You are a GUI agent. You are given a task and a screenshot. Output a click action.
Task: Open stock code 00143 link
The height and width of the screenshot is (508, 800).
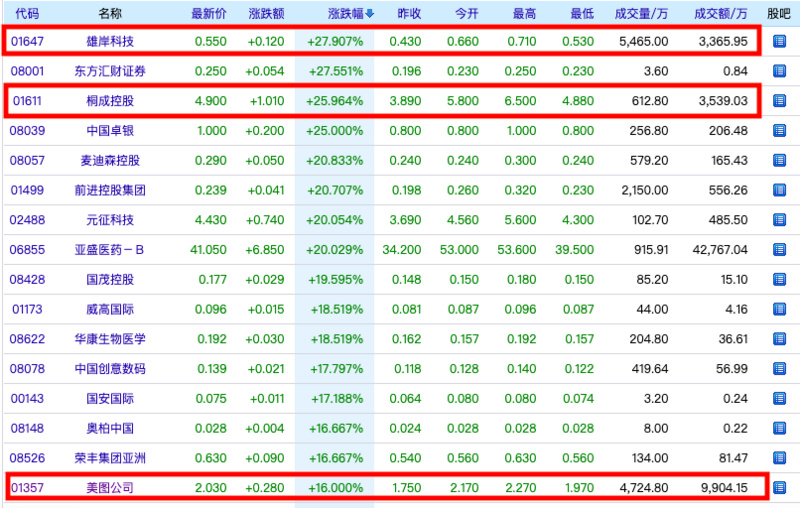coord(27,398)
